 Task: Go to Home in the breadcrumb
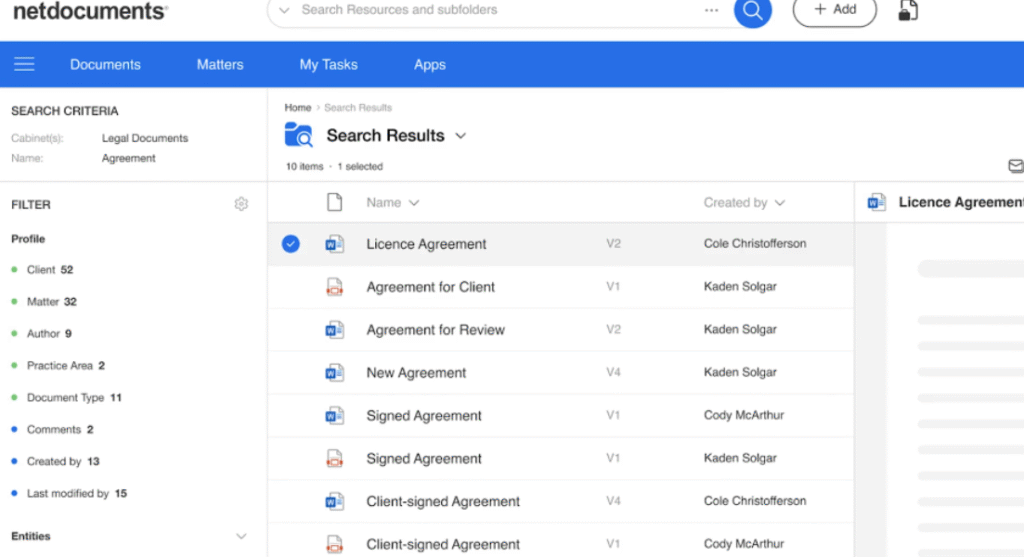[297, 107]
